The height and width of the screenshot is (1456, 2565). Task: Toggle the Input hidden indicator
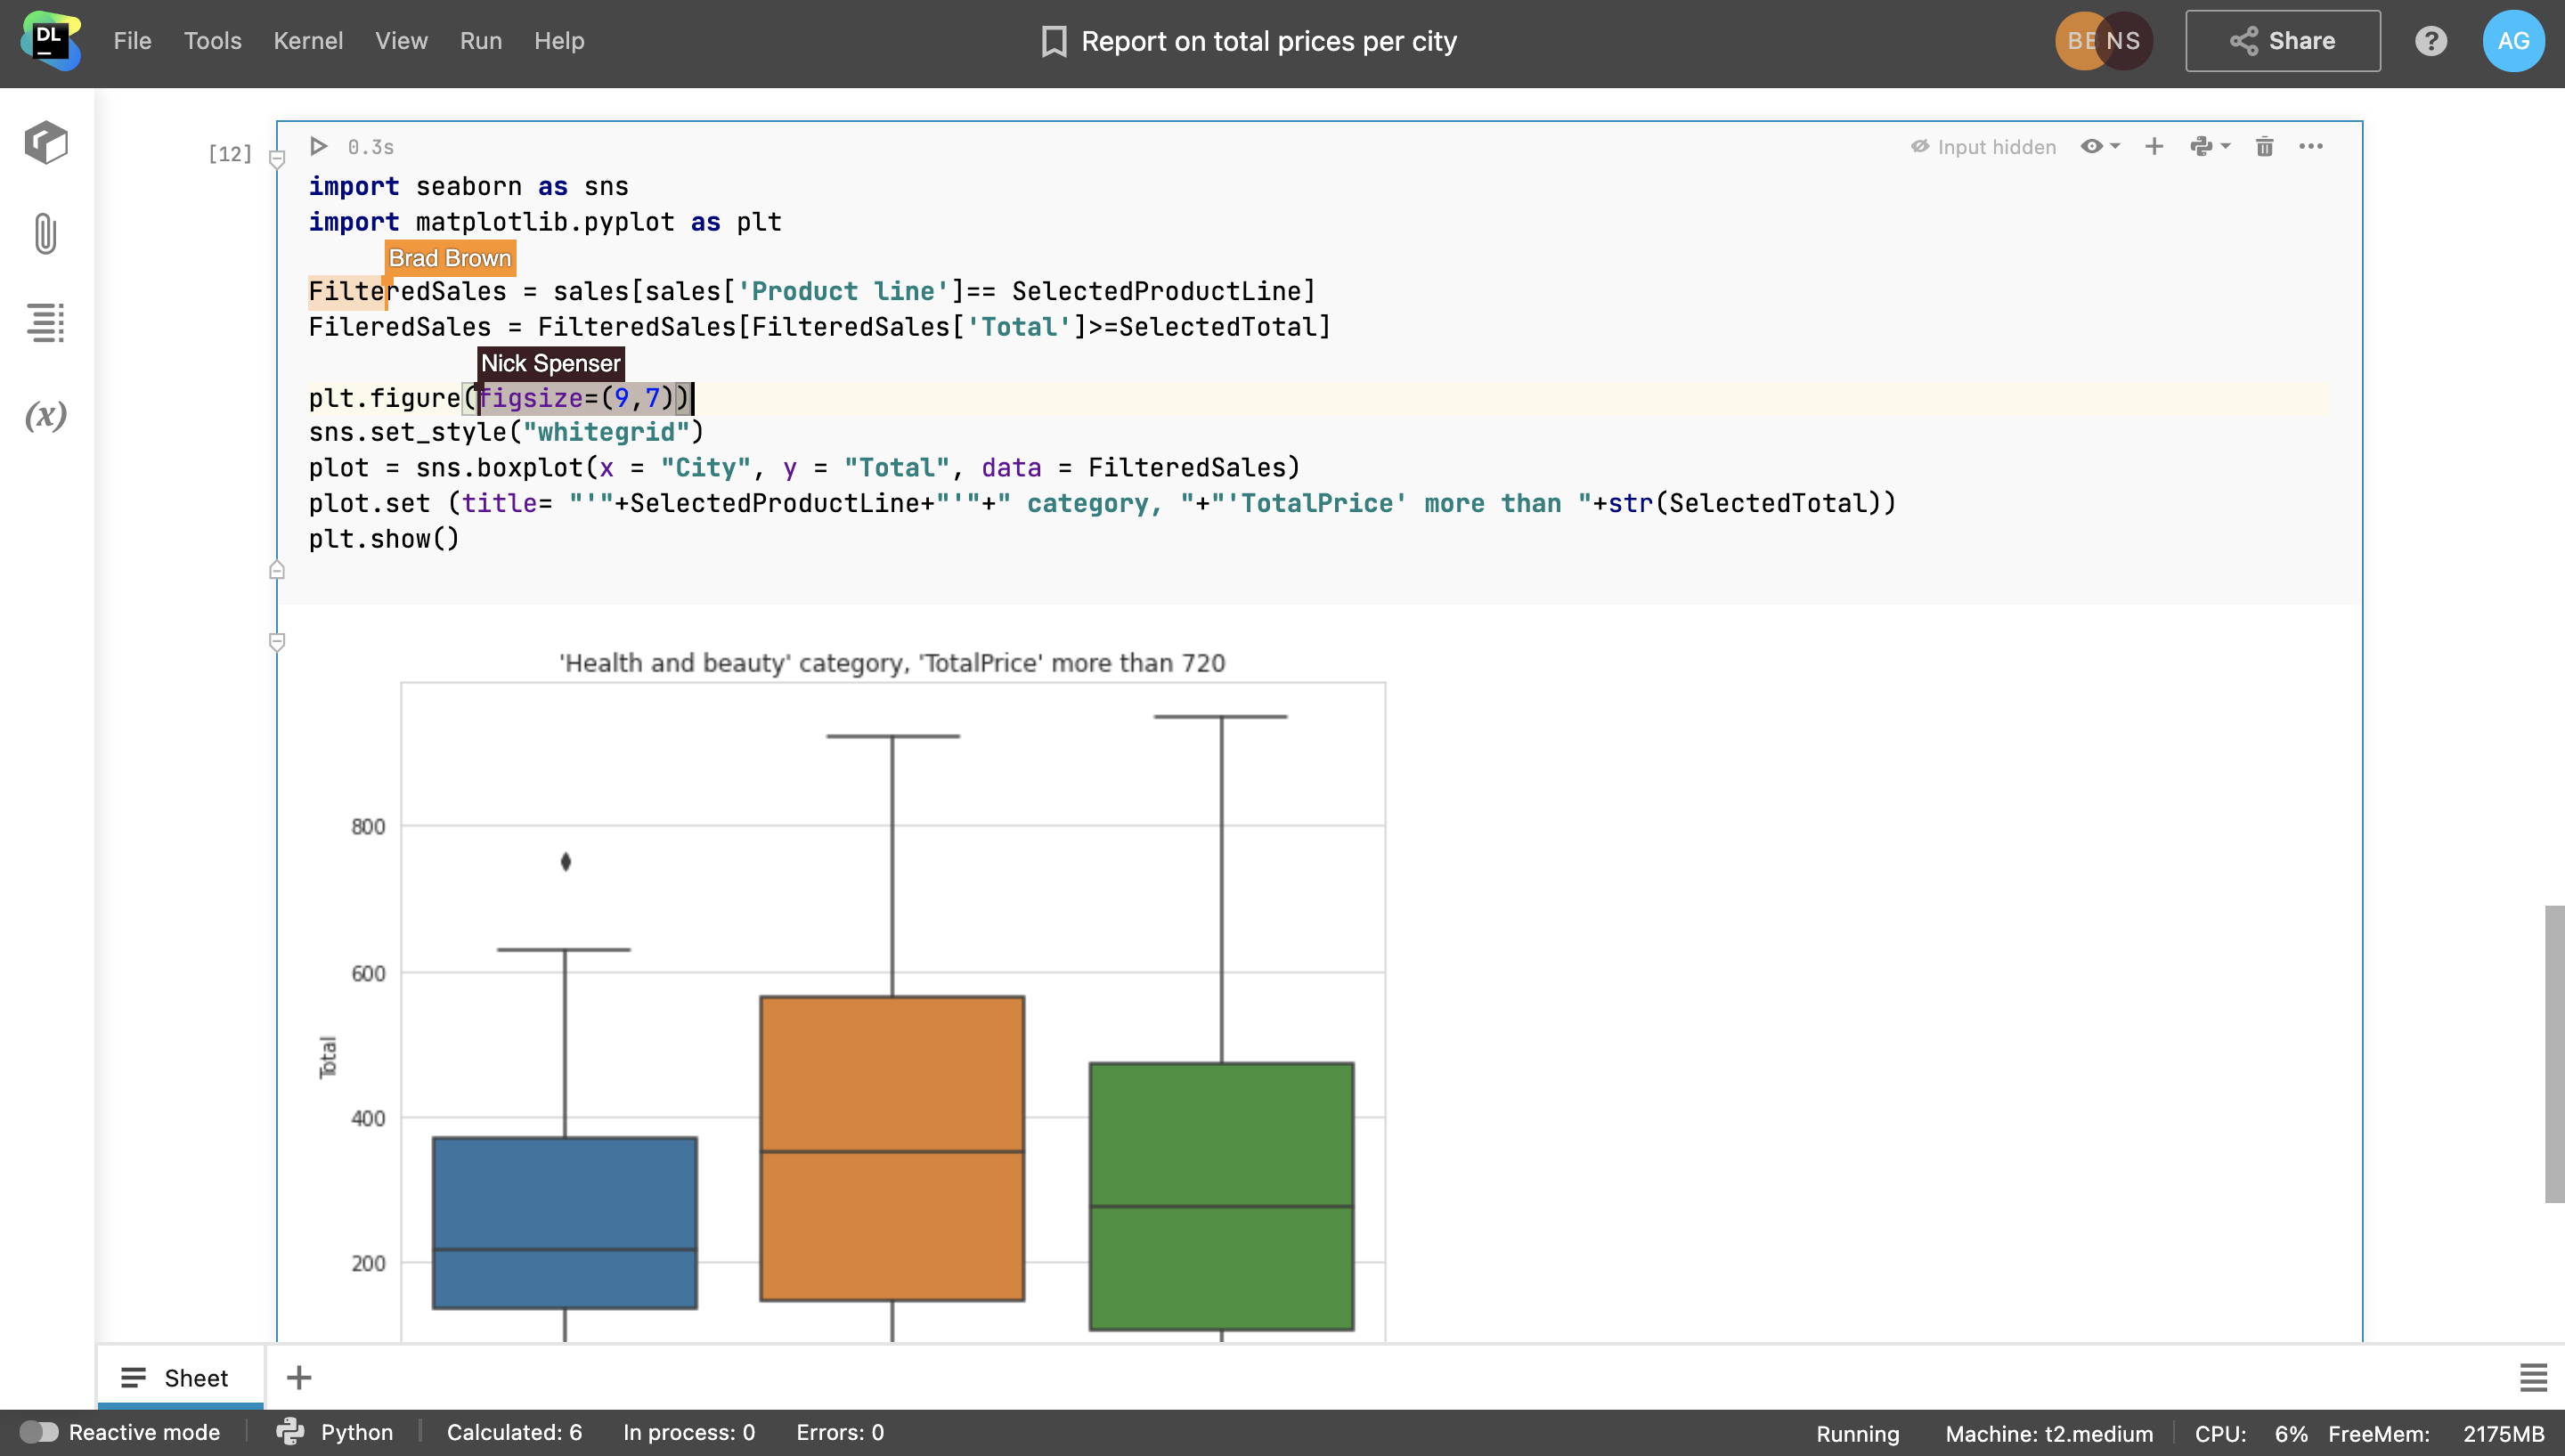point(1983,147)
